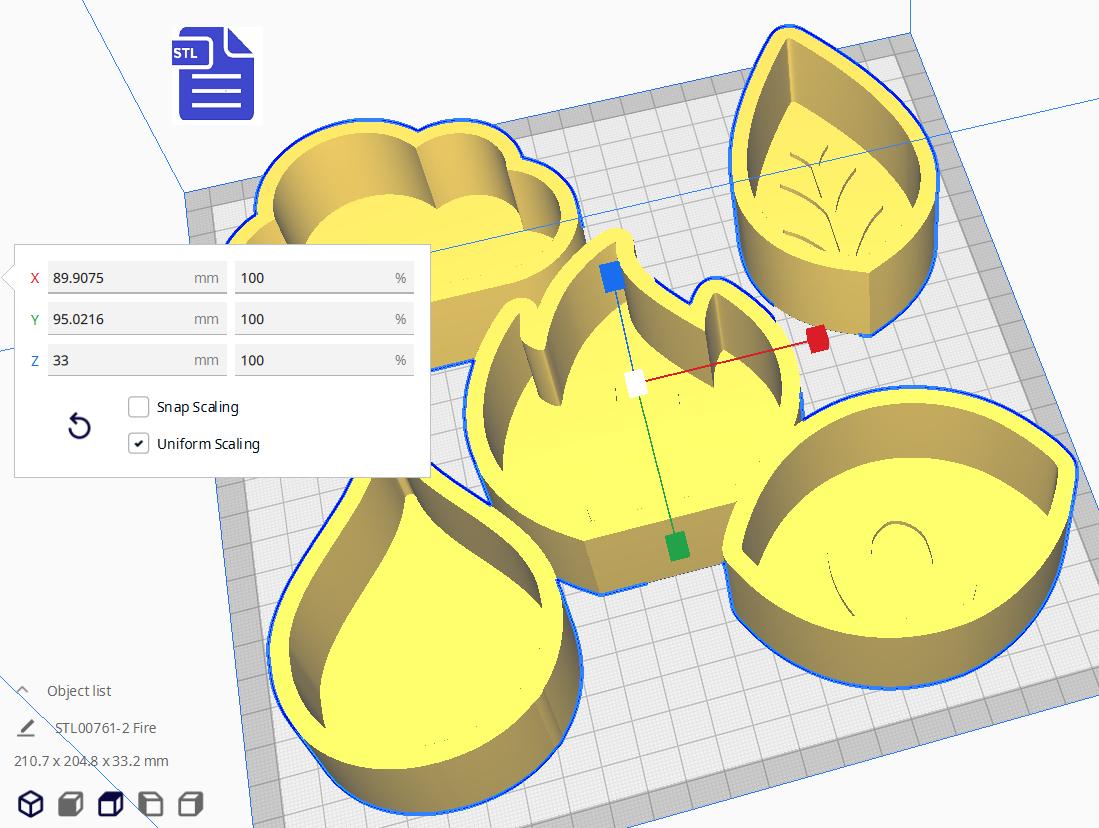Select the STL00761-2 Fire object entry
This screenshot has height=828, width=1099.
tap(106, 728)
